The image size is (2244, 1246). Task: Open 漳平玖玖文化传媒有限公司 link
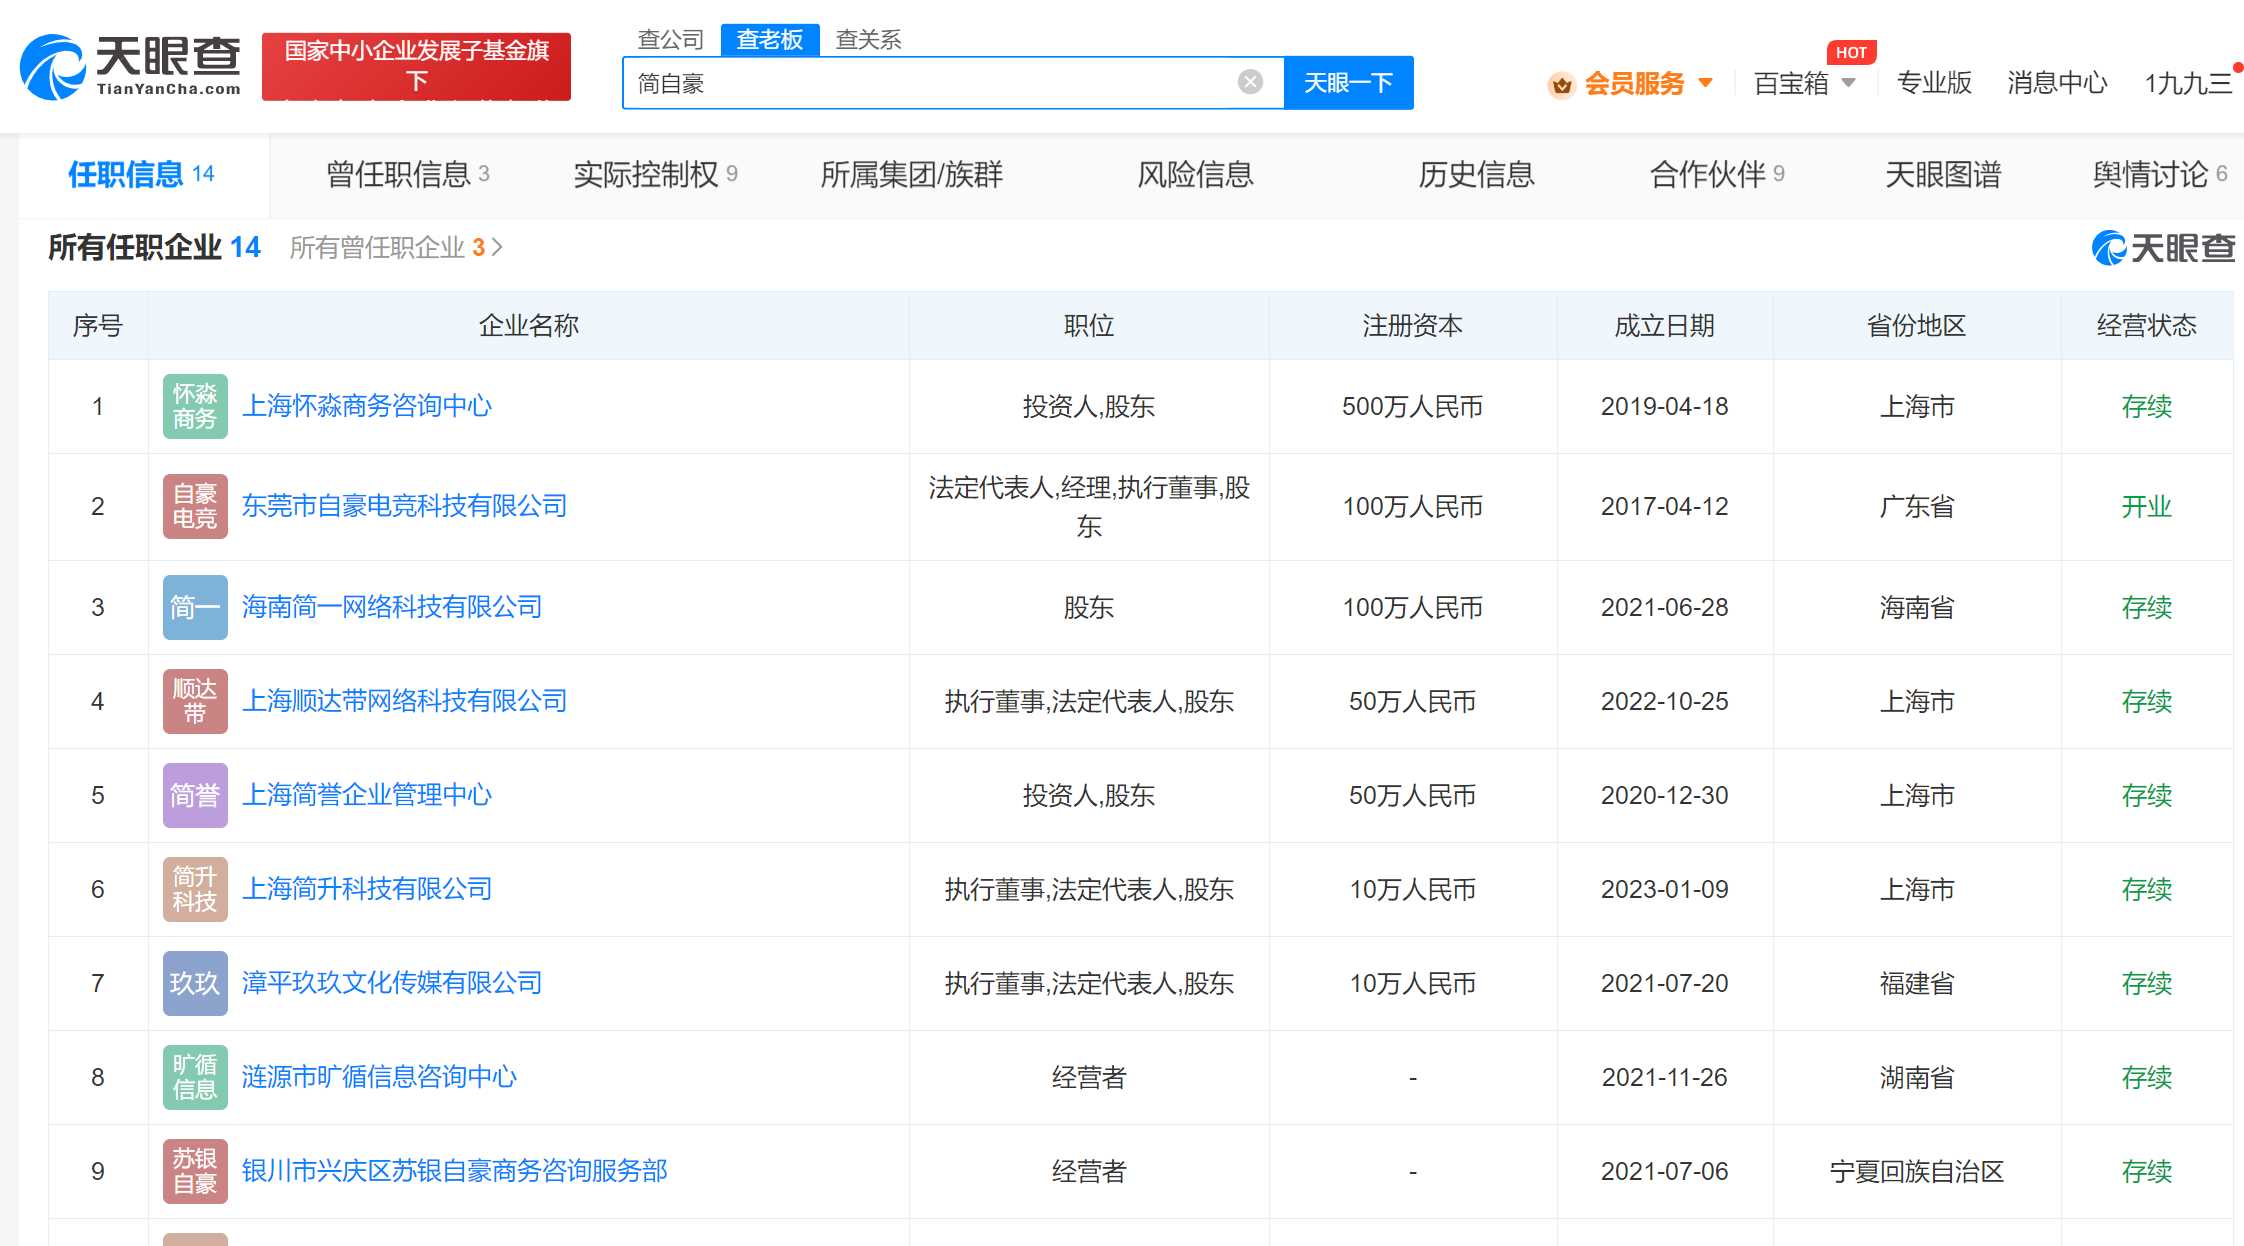coord(392,983)
